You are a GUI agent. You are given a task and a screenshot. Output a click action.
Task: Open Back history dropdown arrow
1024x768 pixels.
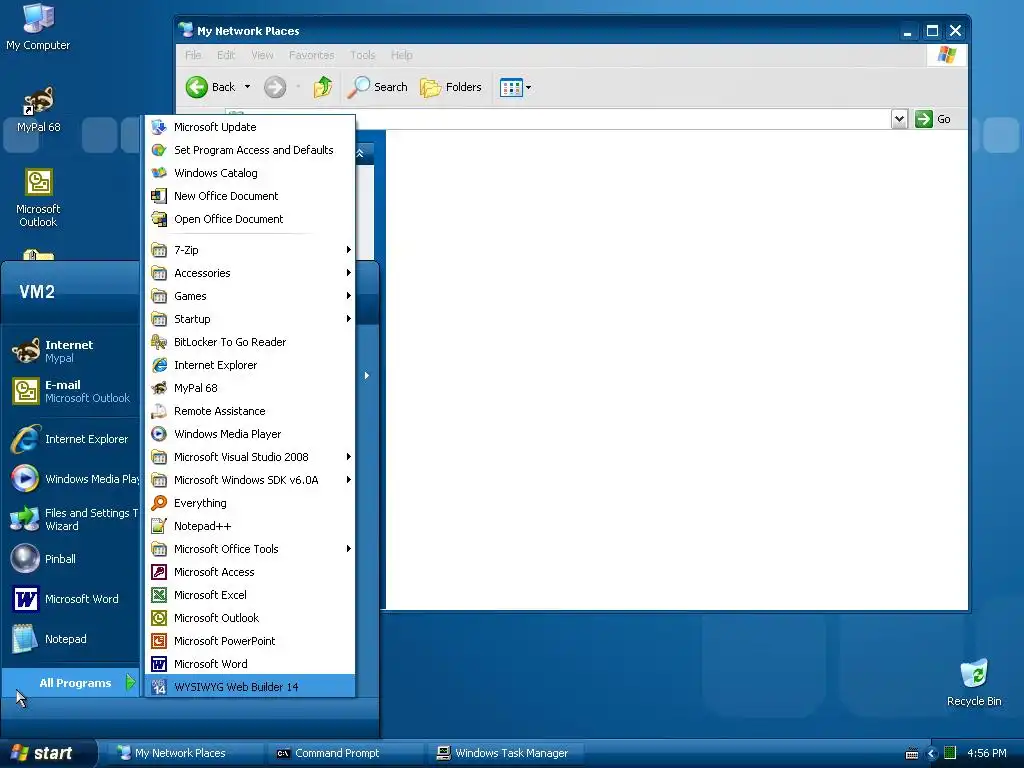pos(248,87)
